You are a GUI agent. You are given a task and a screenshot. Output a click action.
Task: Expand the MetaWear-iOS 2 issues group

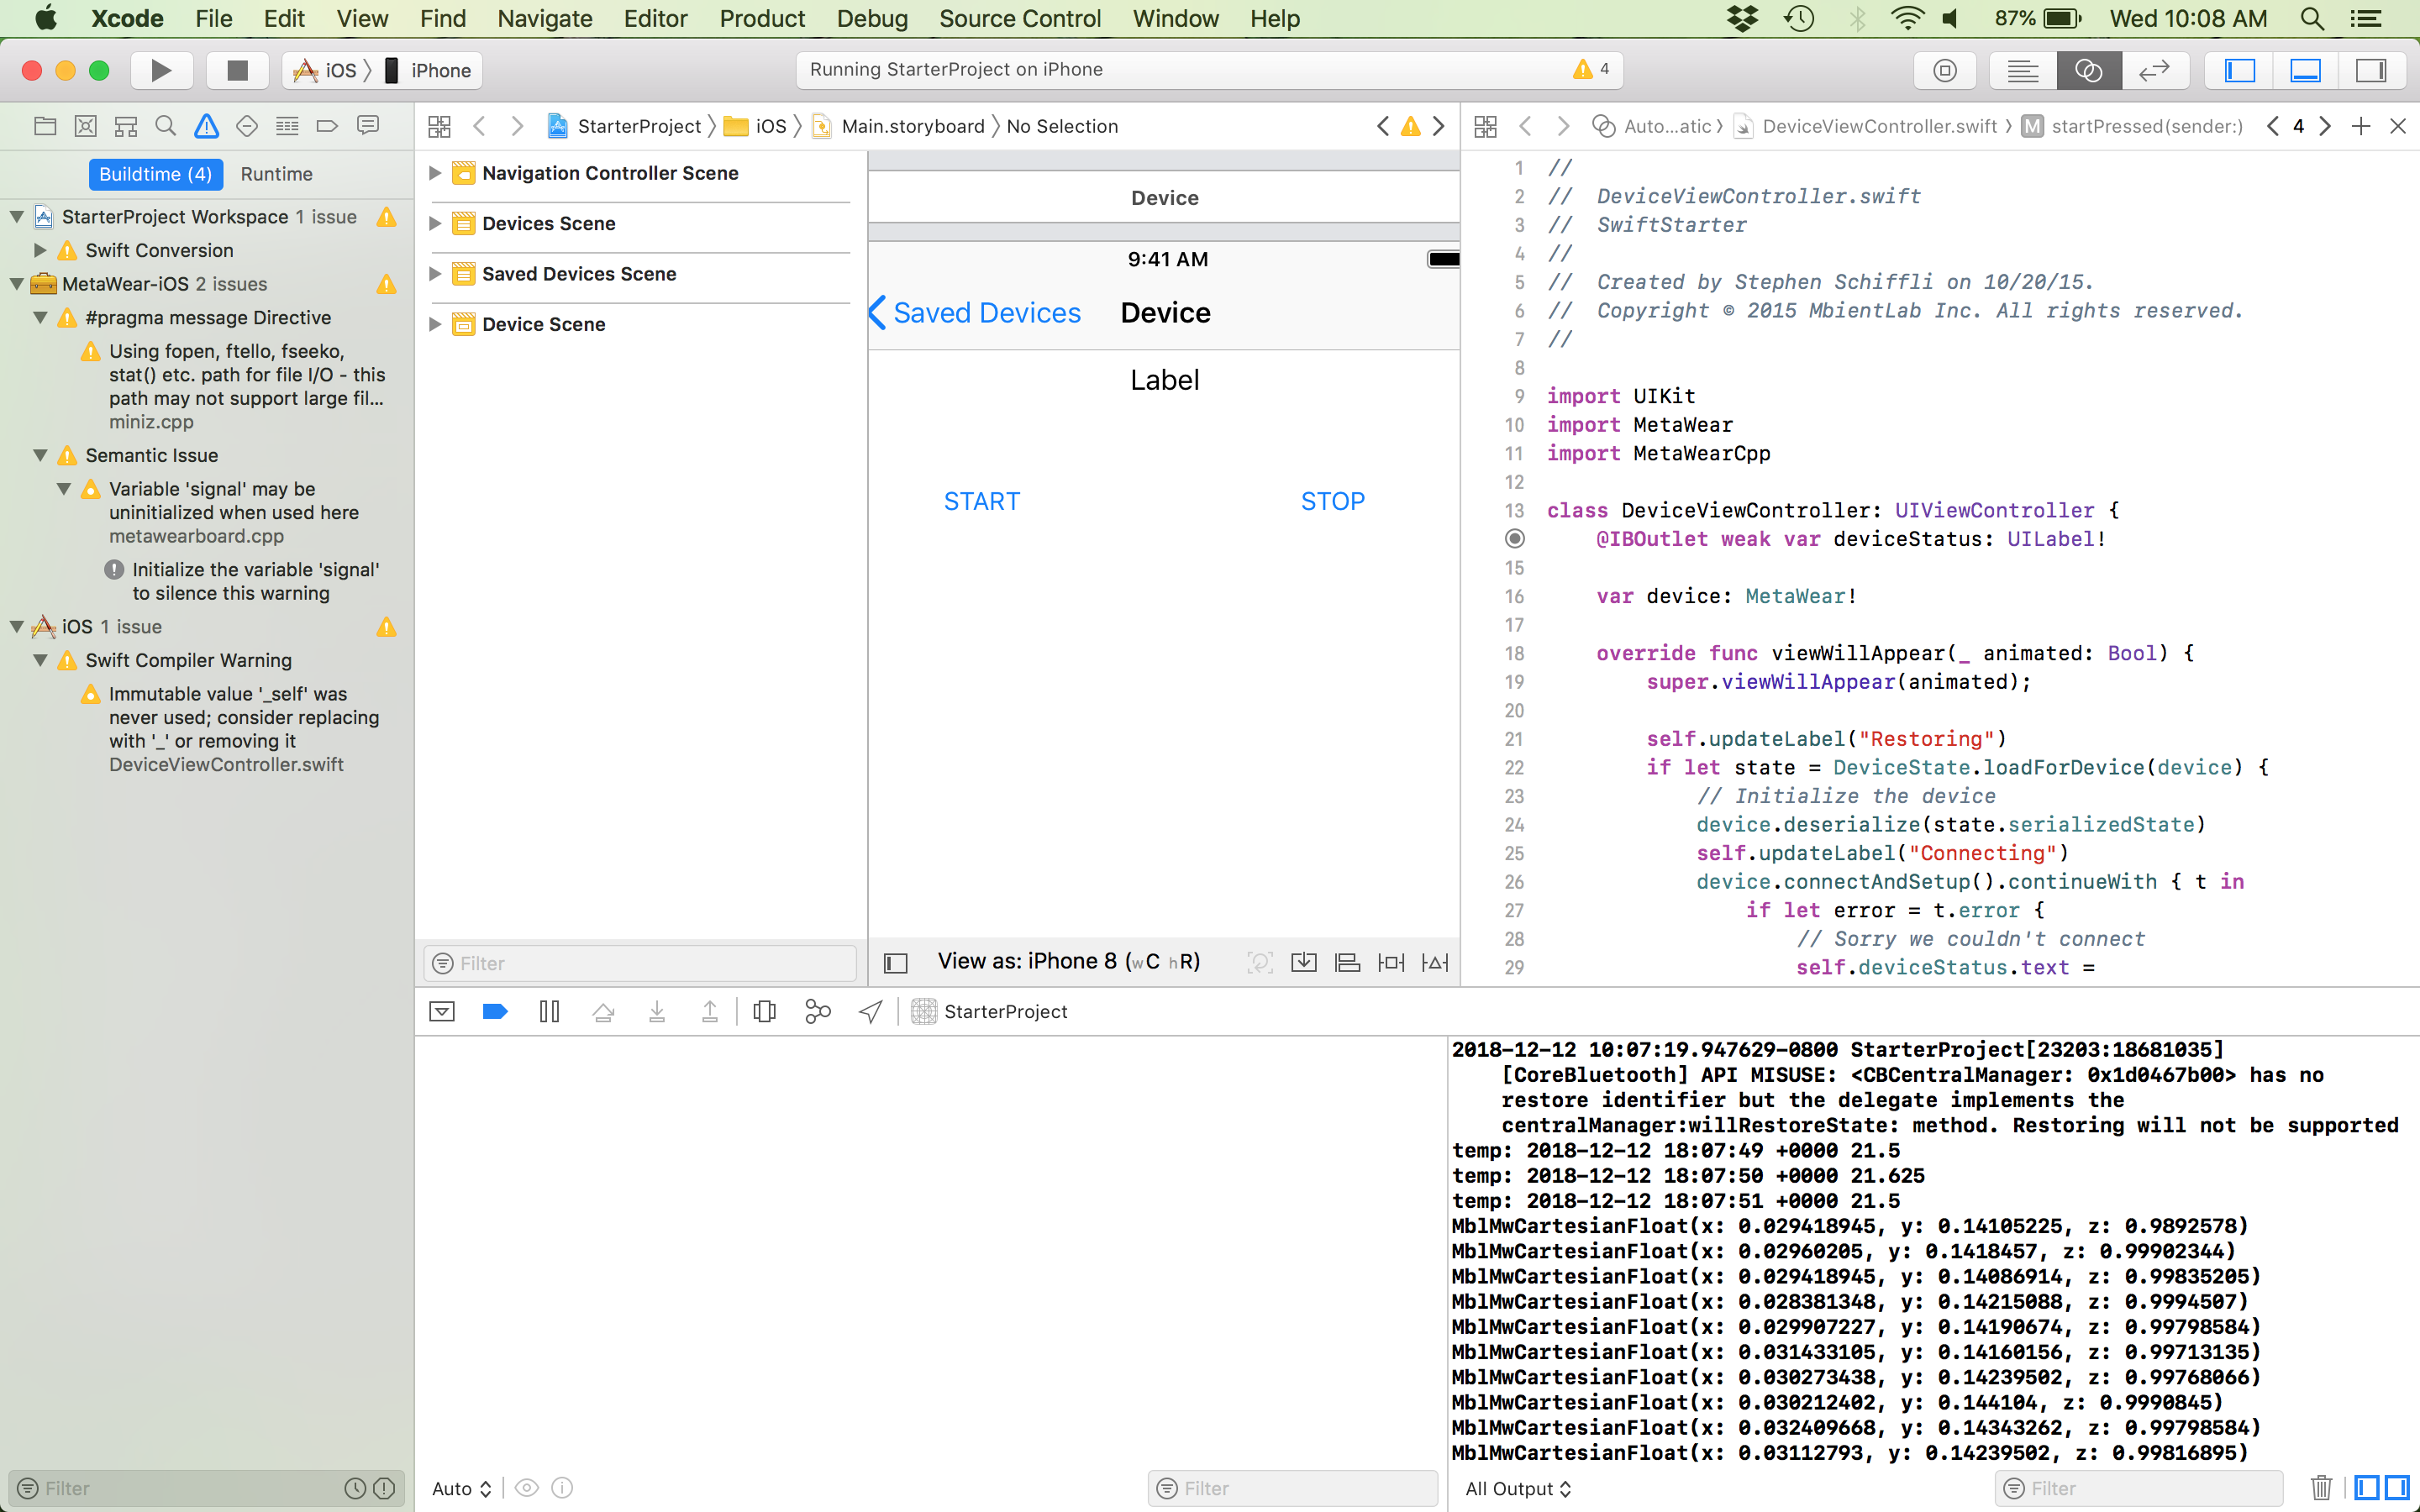pyautogui.click(x=14, y=282)
